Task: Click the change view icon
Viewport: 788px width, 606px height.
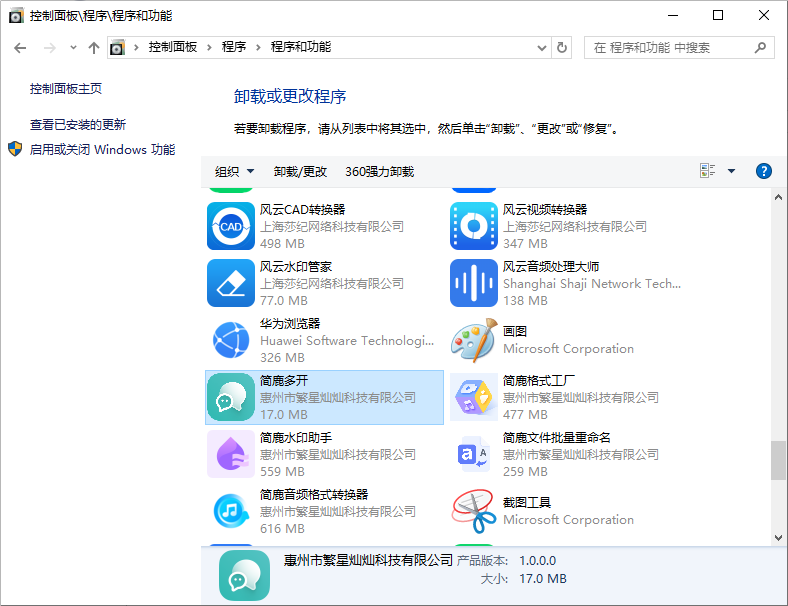Action: click(708, 171)
